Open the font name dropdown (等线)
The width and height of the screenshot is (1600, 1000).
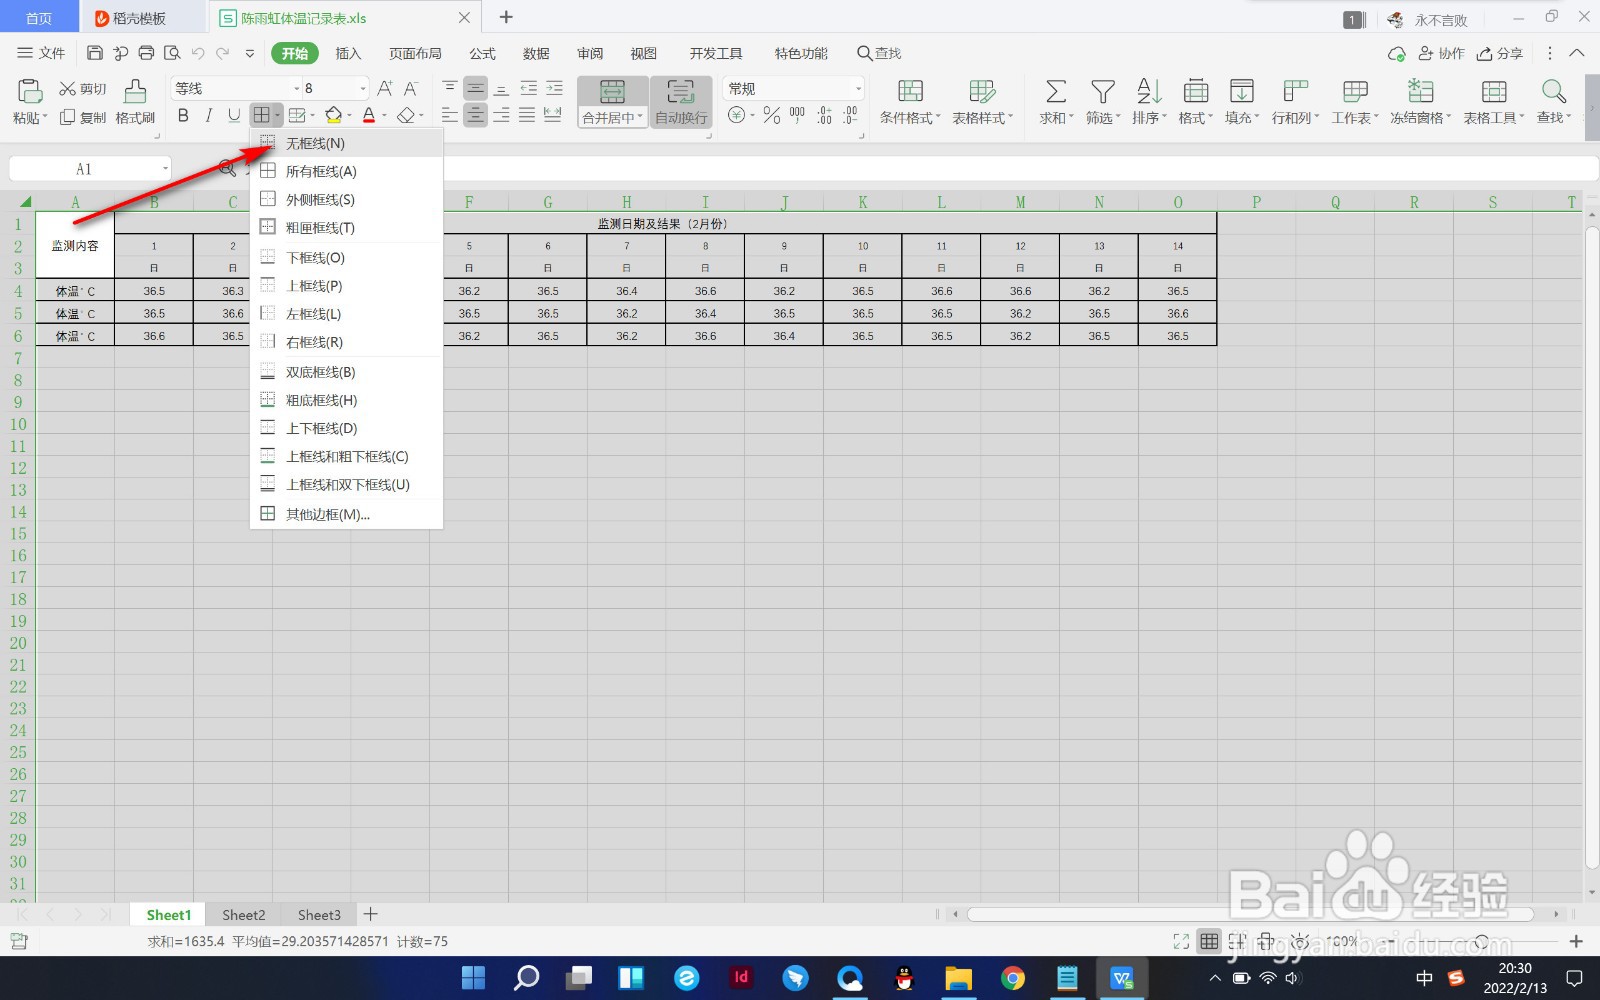point(296,88)
